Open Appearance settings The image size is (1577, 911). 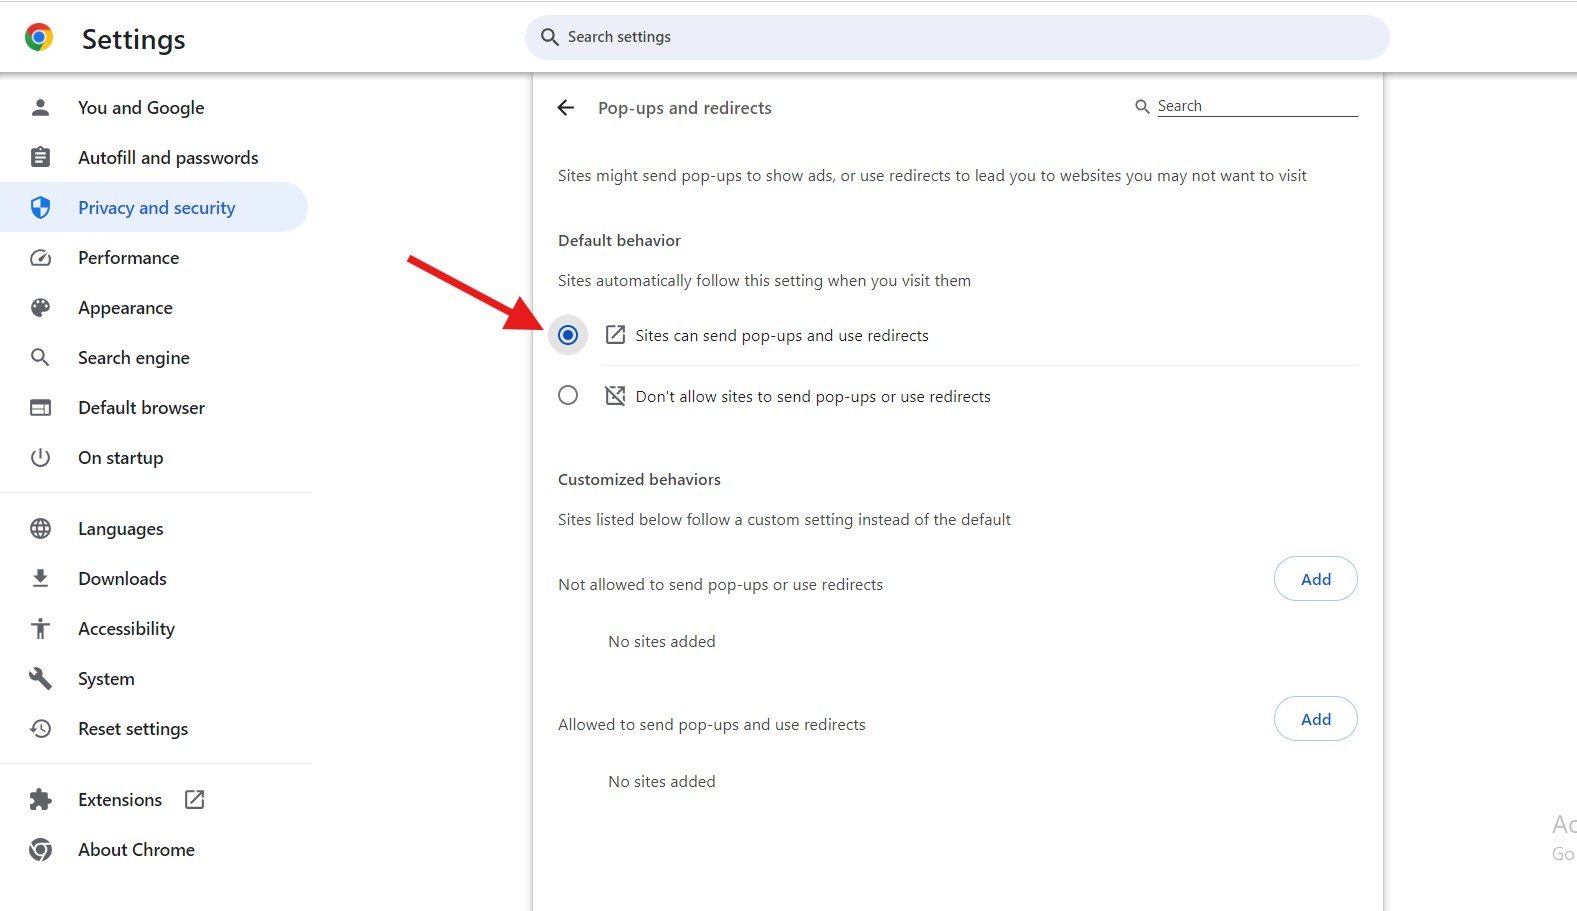click(154, 307)
